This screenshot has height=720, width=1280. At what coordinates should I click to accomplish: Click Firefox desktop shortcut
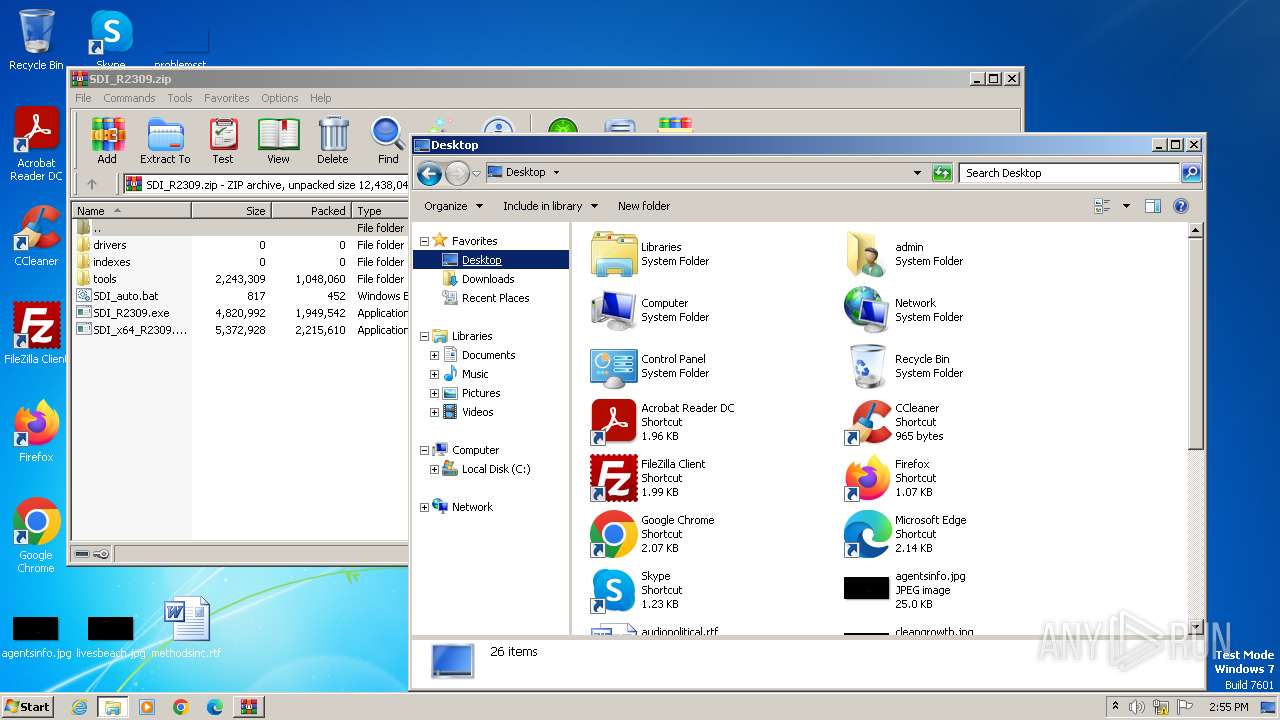[x=36, y=432]
